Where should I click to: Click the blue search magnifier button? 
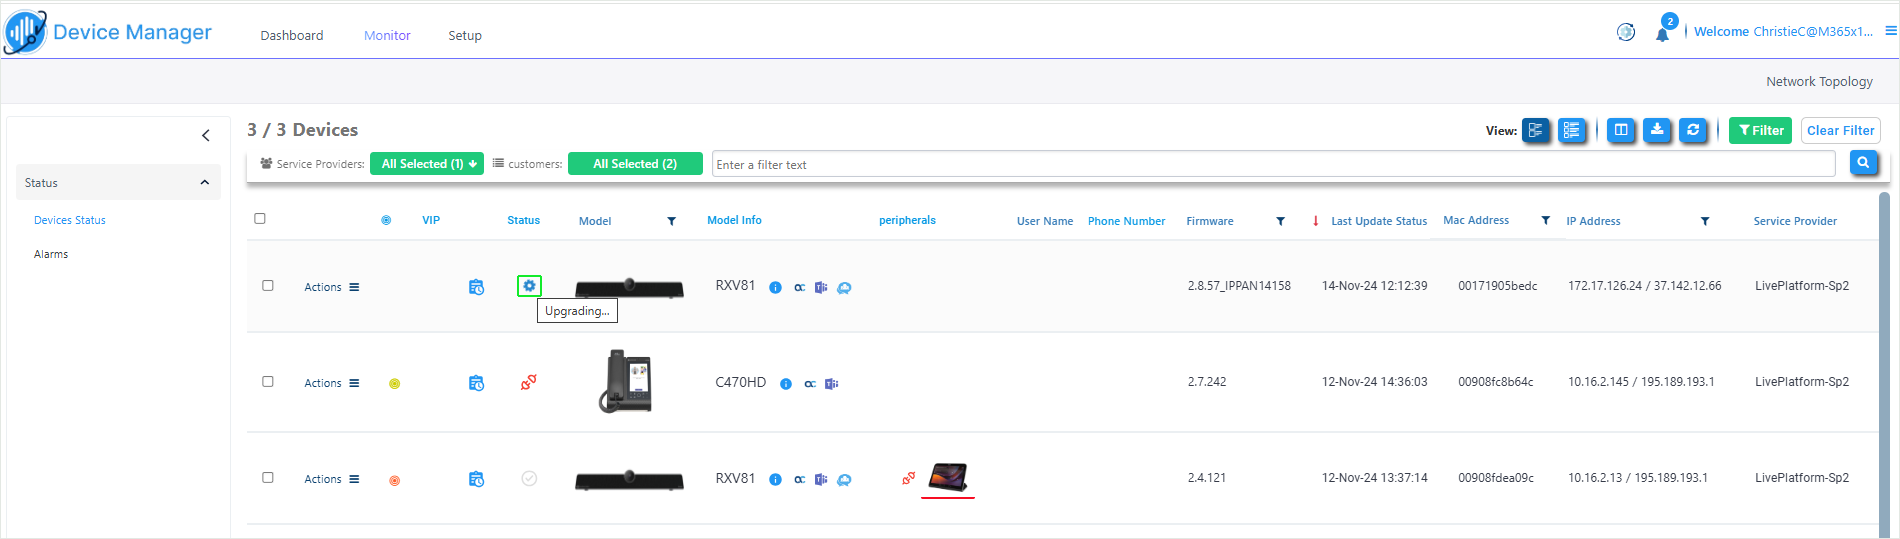point(1863,163)
